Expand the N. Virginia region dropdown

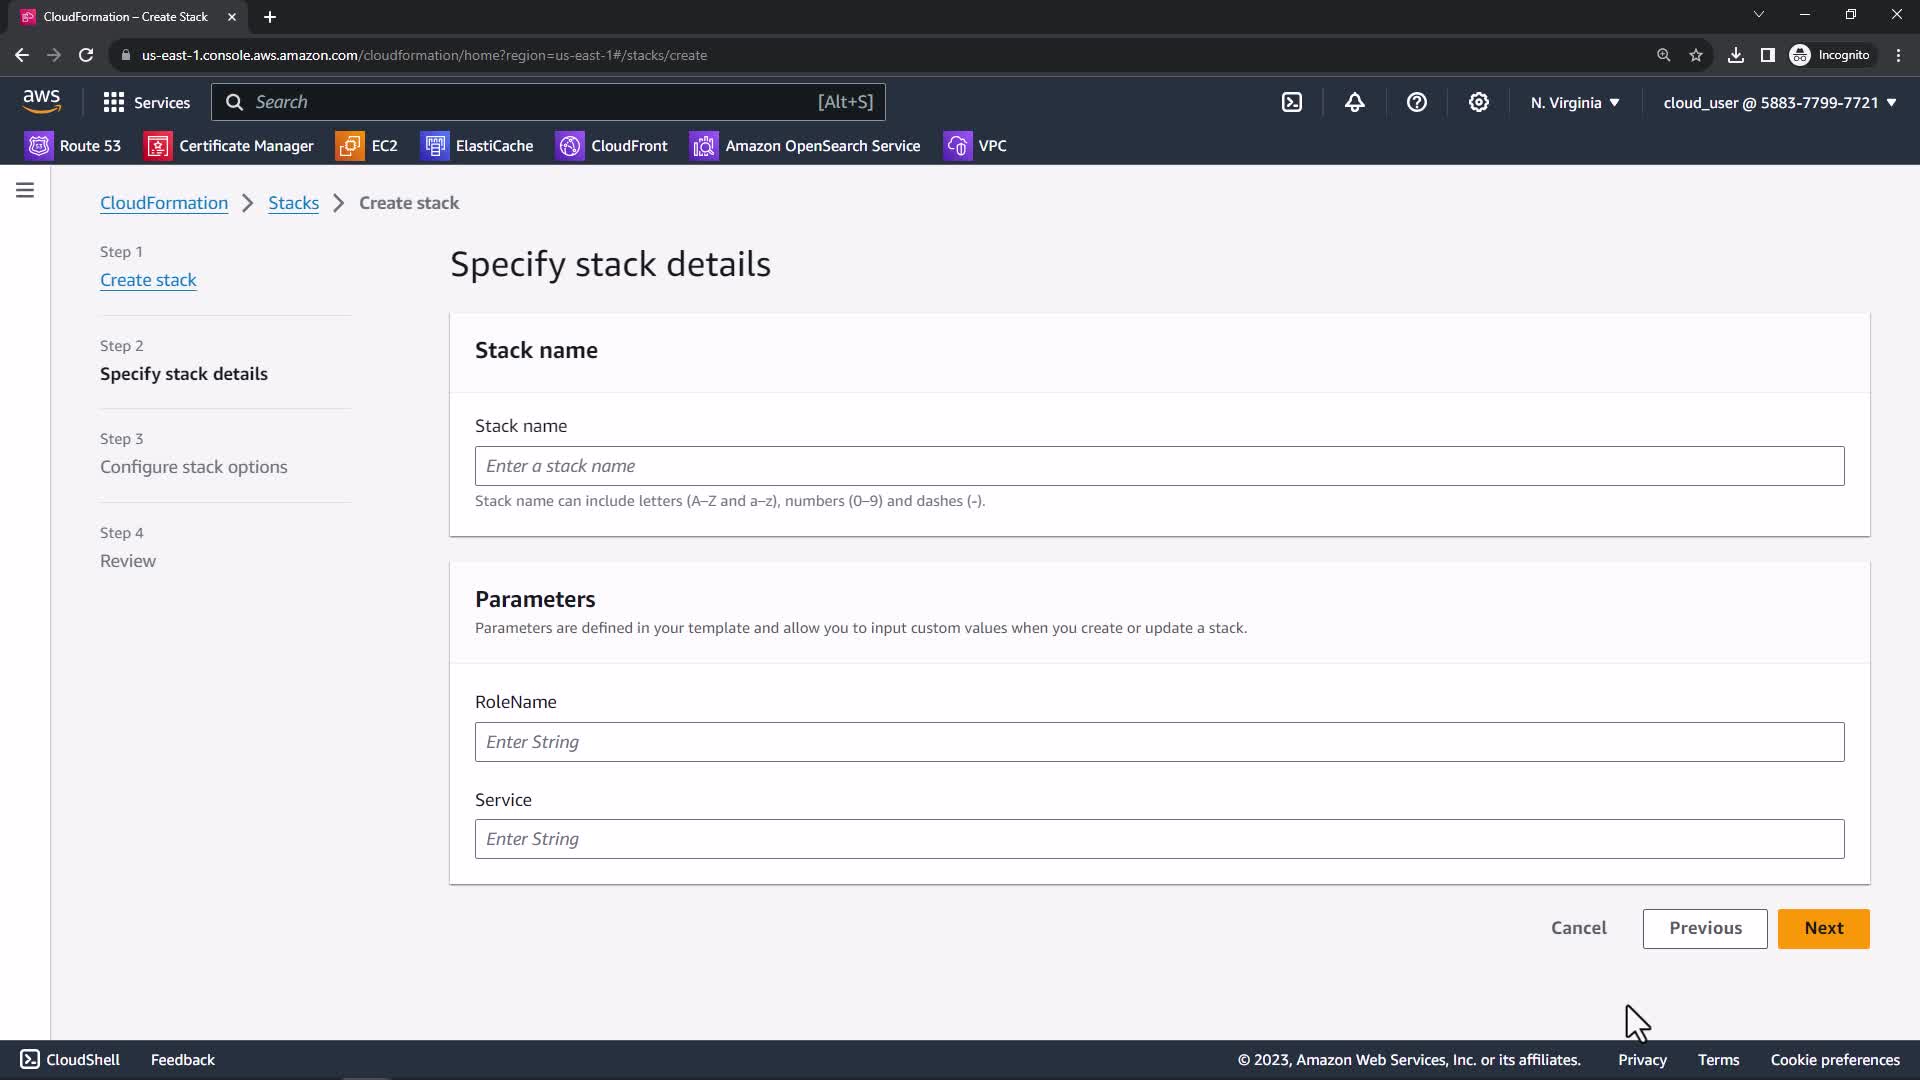click(x=1575, y=102)
